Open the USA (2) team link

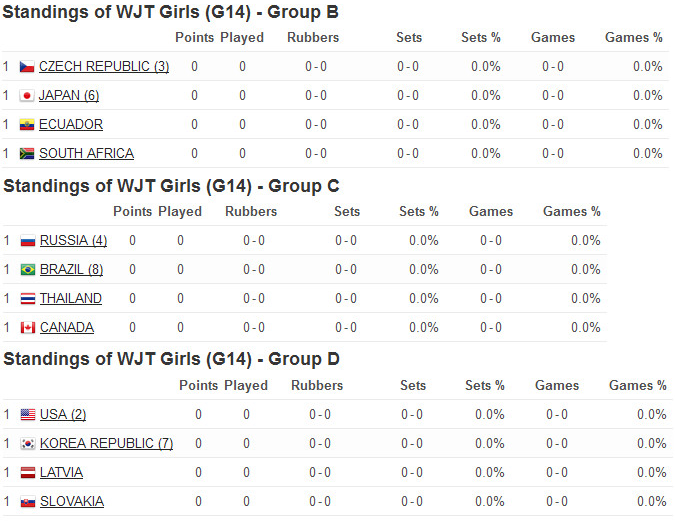pyautogui.click(x=63, y=415)
